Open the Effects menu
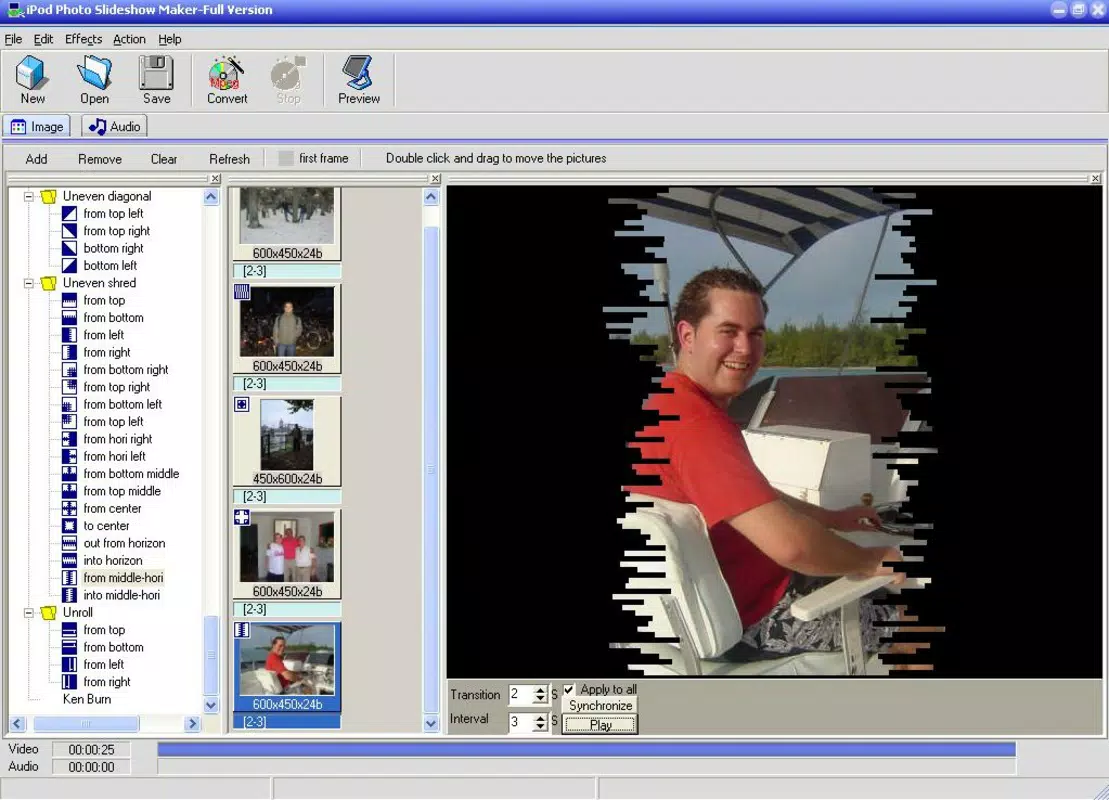Viewport: 1109px width, 800px height. pos(83,39)
